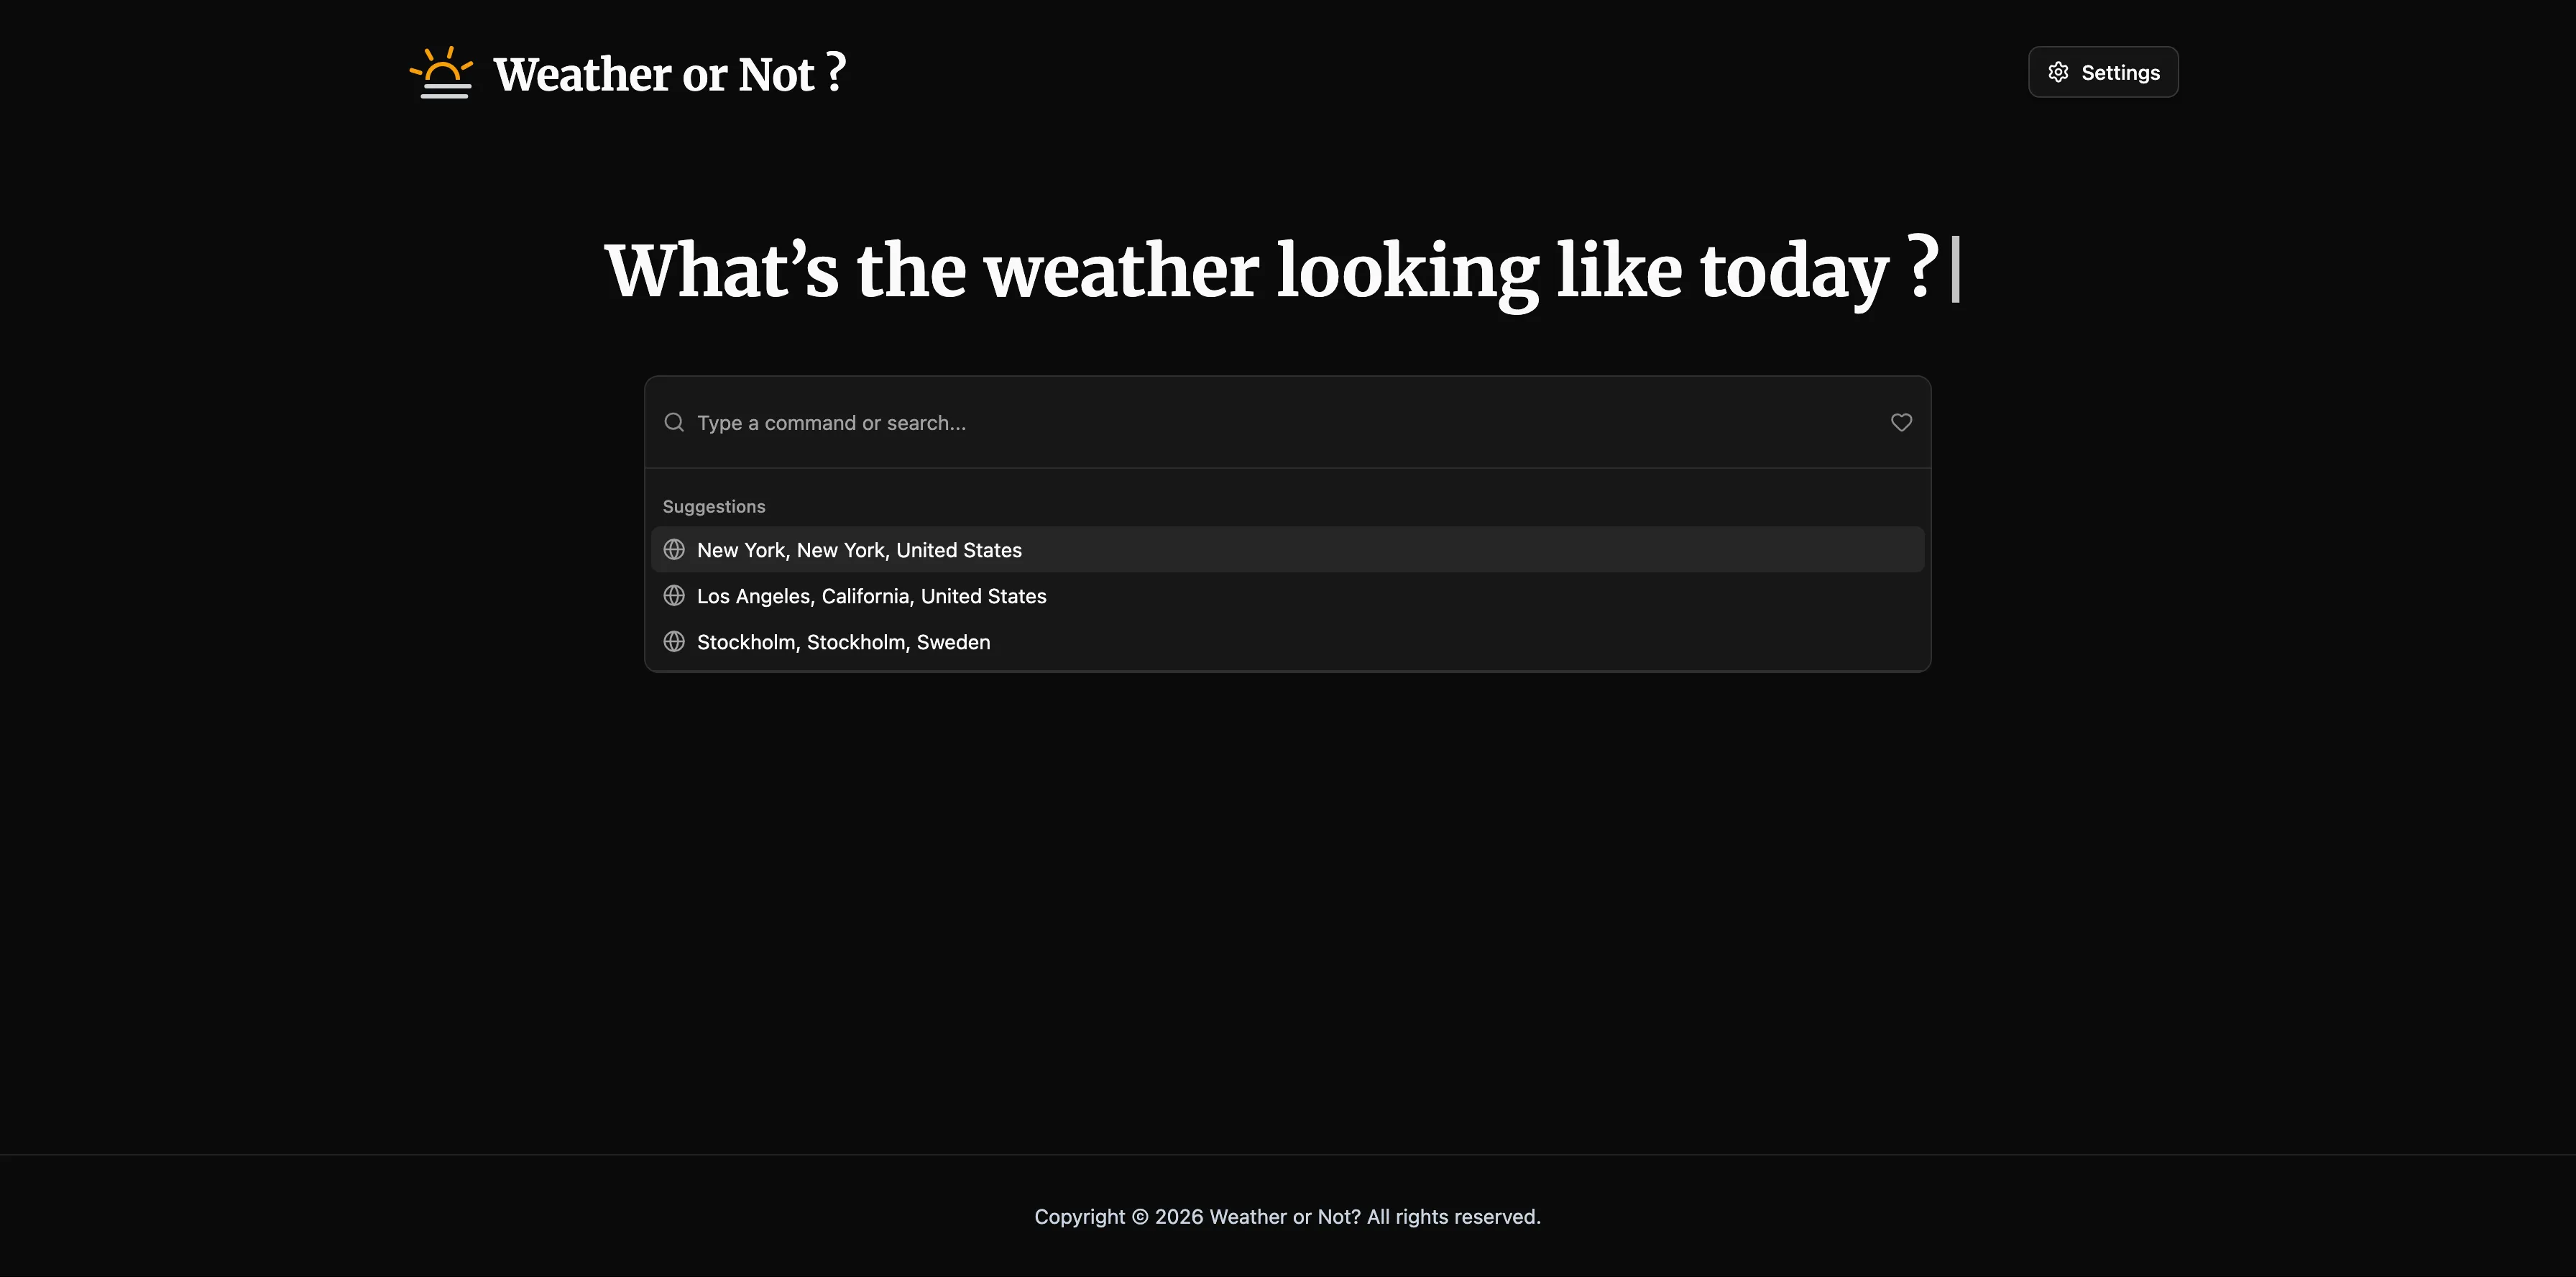The image size is (2576, 1277).
Task: Click the Suggestions group label
Action: coord(714,507)
